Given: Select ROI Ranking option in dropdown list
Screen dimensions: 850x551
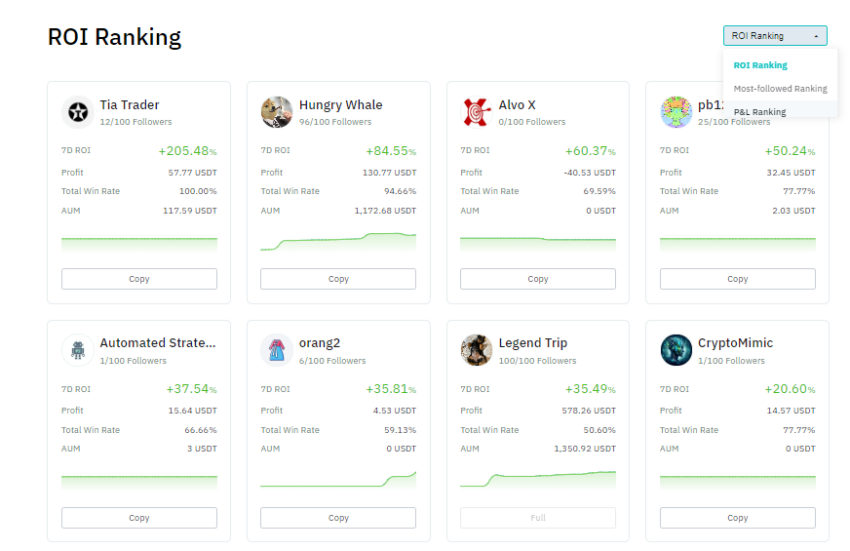Looking at the screenshot, I should click(760, 65).
